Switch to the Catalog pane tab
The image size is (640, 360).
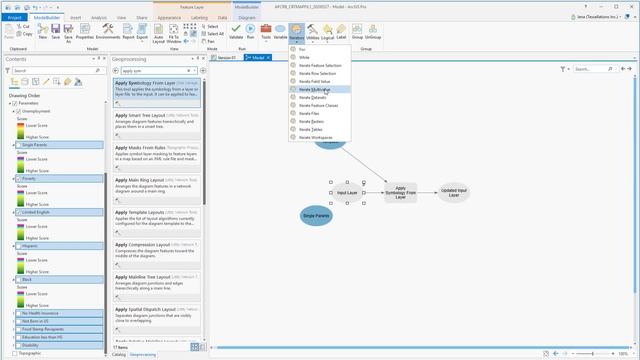pos(119,355)
